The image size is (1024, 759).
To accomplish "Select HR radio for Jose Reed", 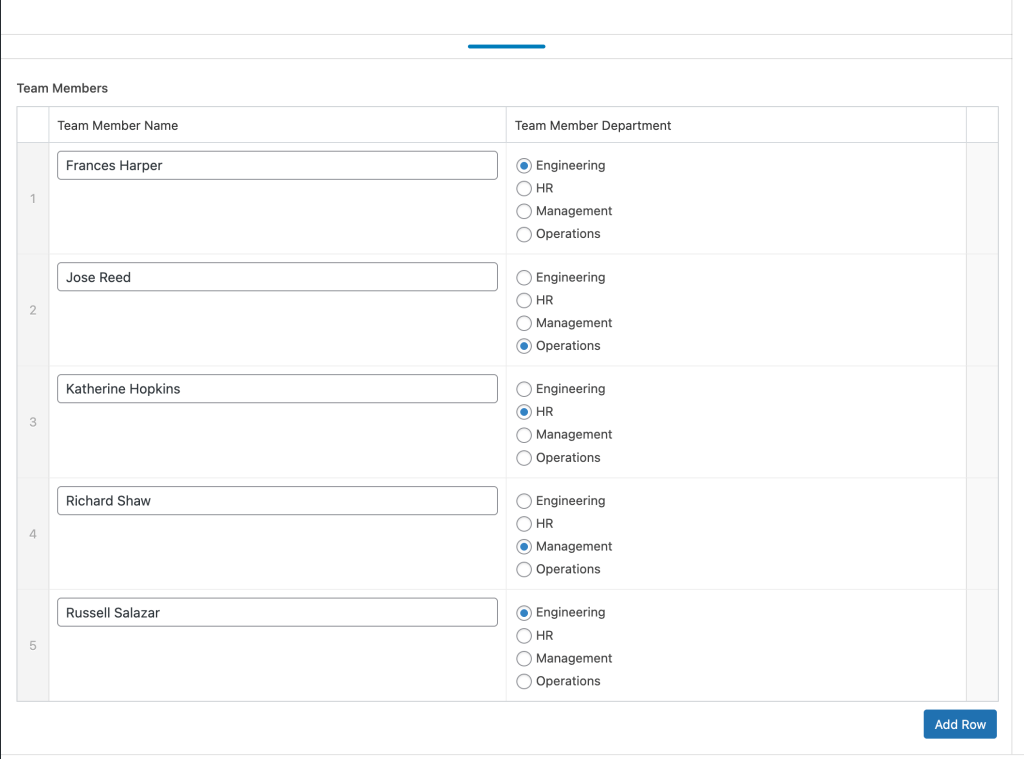I will pyautogui.click(x=524, y=300).
